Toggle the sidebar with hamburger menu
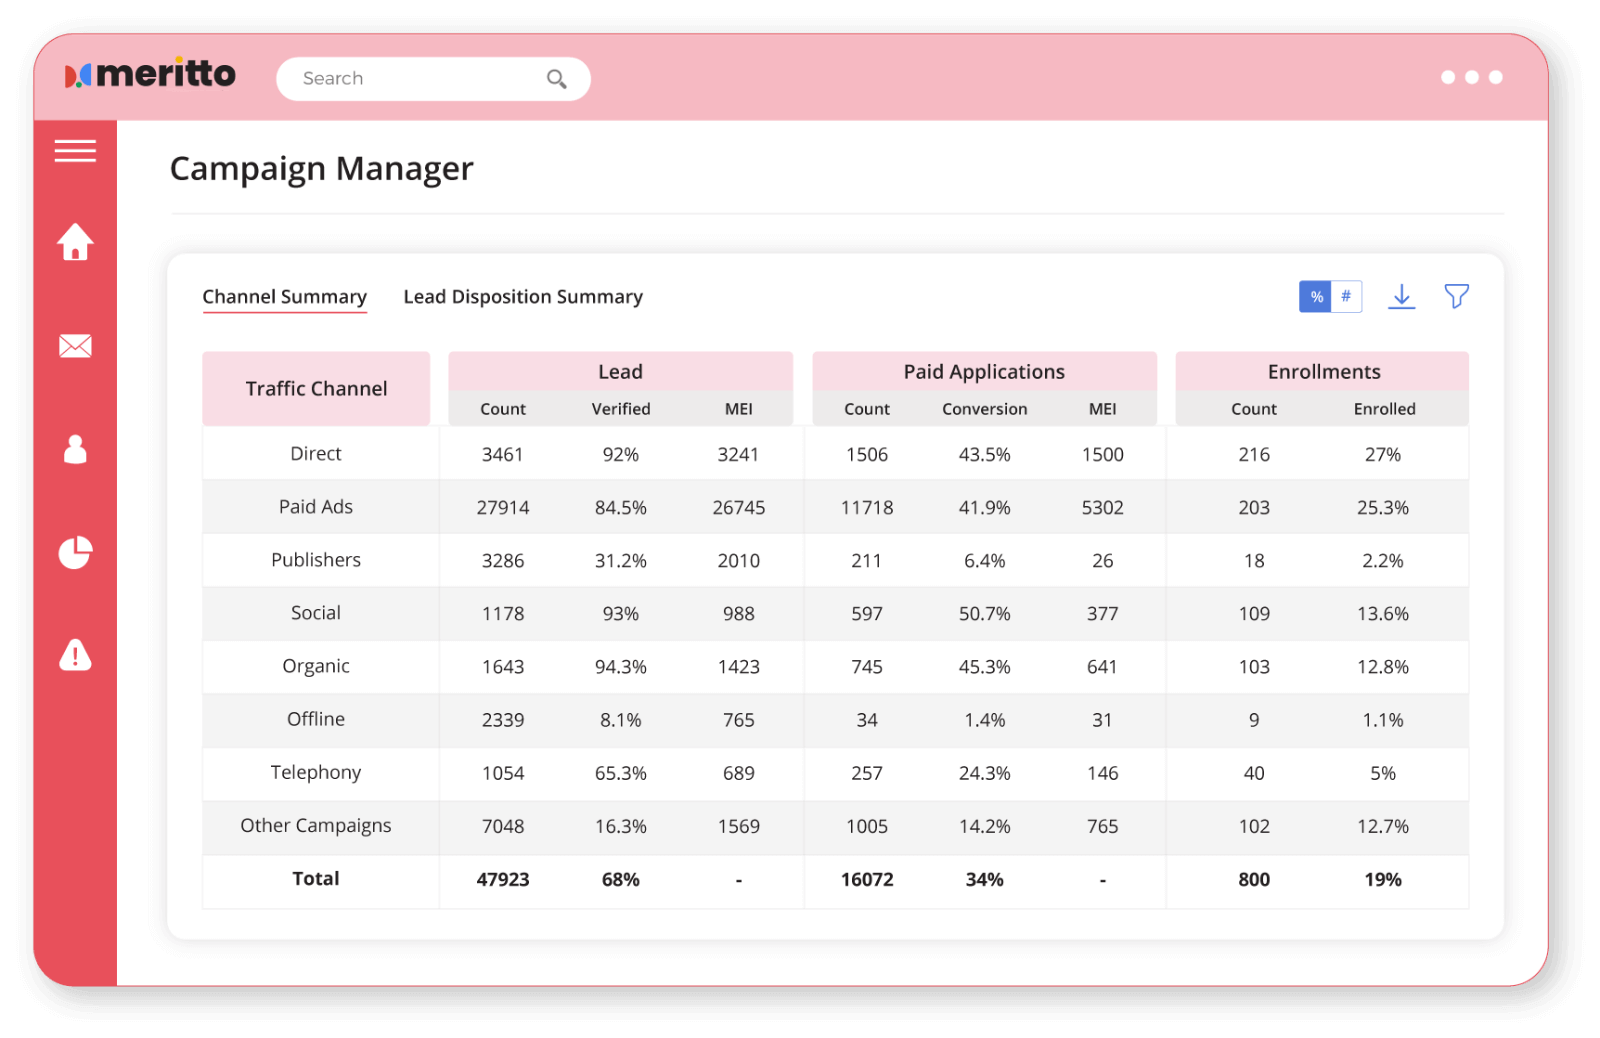This screenshot has height=1038, width=1600. [75, 151]
